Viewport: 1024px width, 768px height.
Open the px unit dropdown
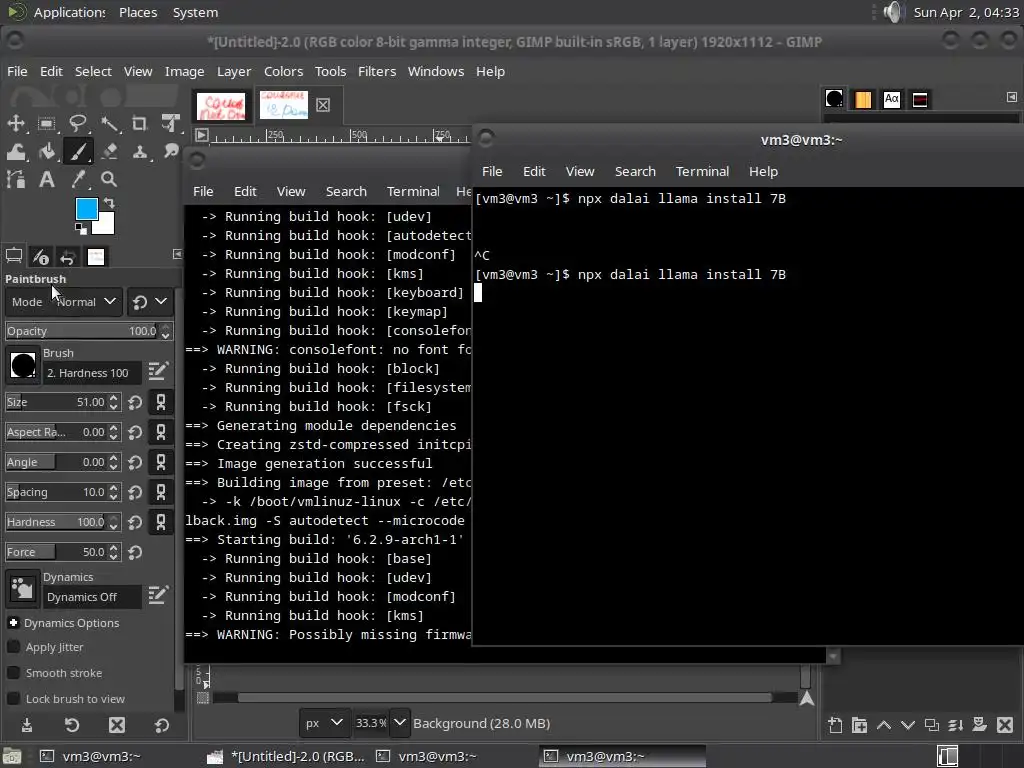coord(325,723)
